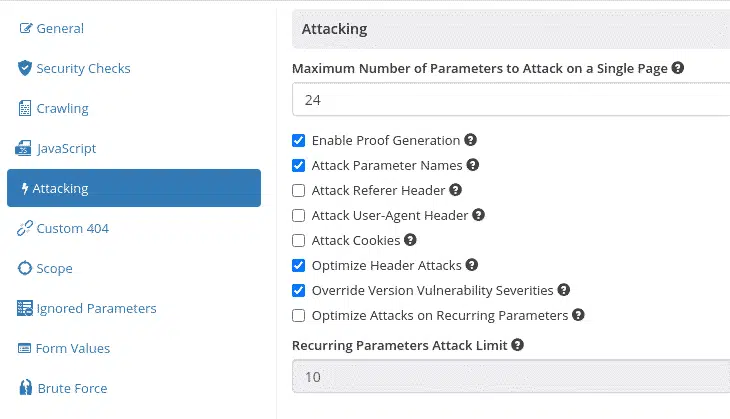Viewport: 730px width, 419px height.
Task: Click the maximum parameters input showing 24
Action: click(x=511, y=99)
